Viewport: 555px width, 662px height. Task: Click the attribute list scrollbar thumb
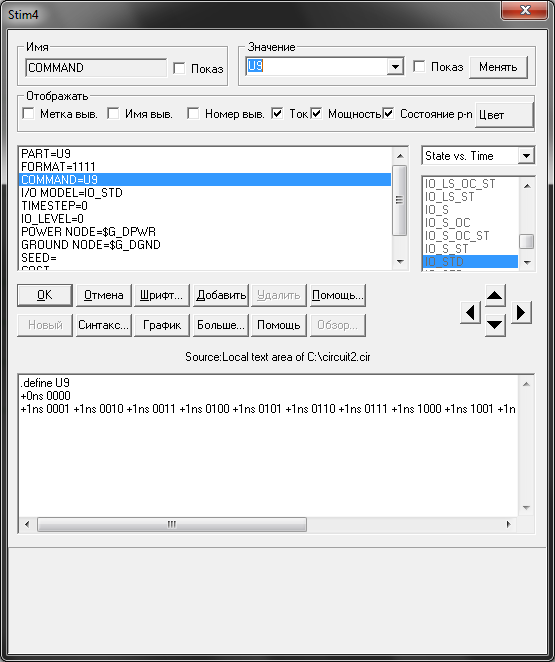click(x=399, y=200)
